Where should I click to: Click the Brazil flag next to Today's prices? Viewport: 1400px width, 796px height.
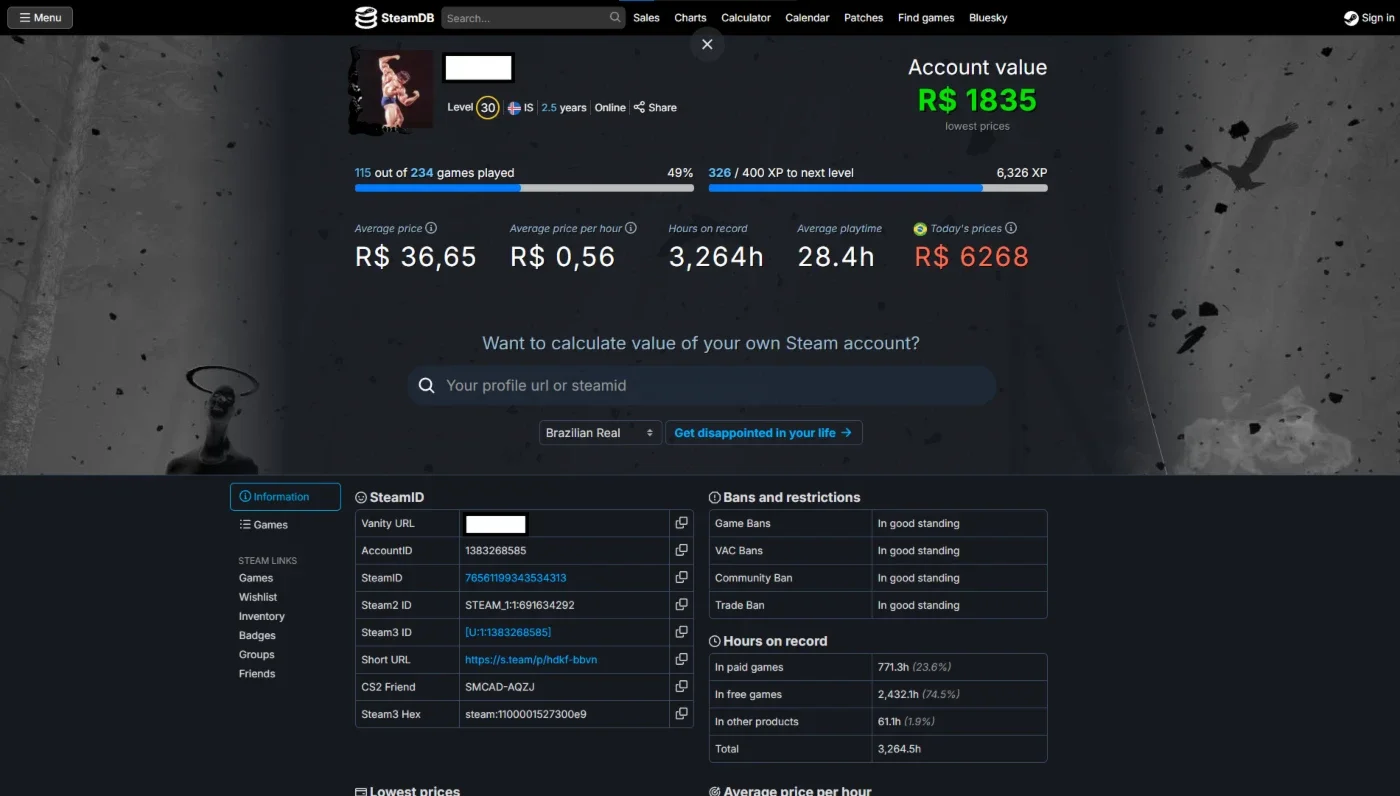(920, 229)
